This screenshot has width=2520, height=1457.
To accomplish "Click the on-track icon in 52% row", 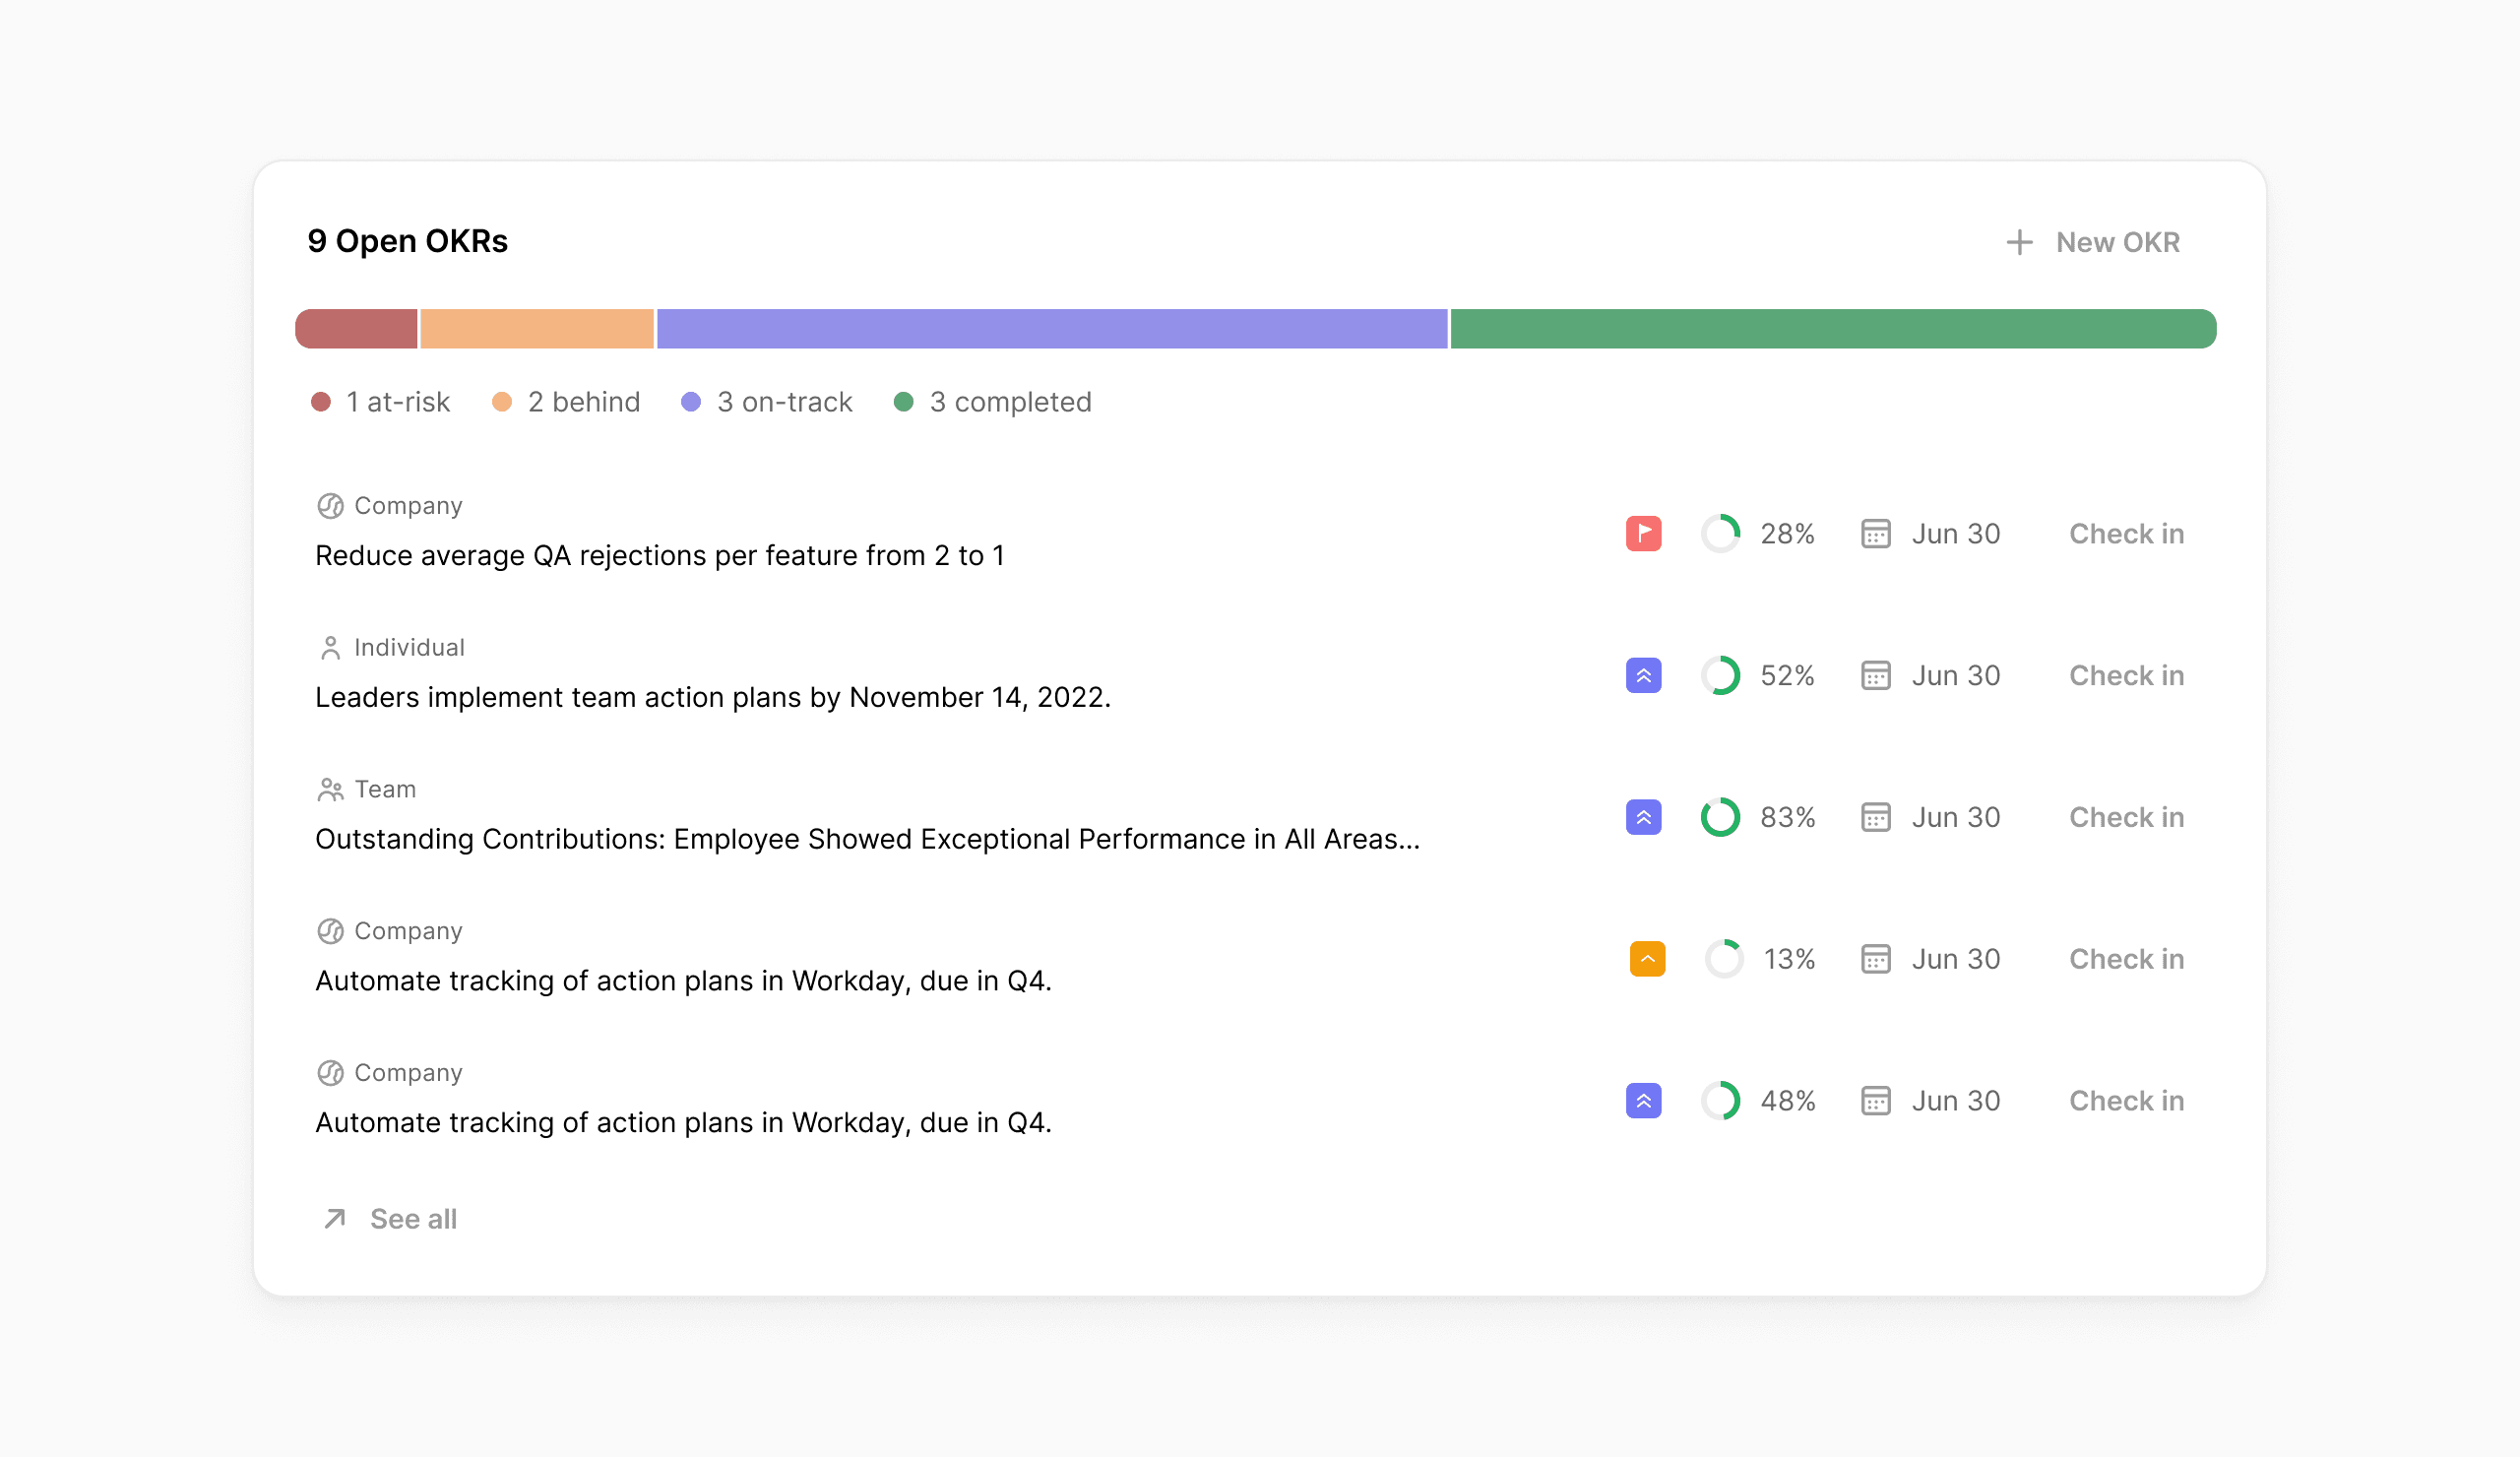I will (1643, 676).
